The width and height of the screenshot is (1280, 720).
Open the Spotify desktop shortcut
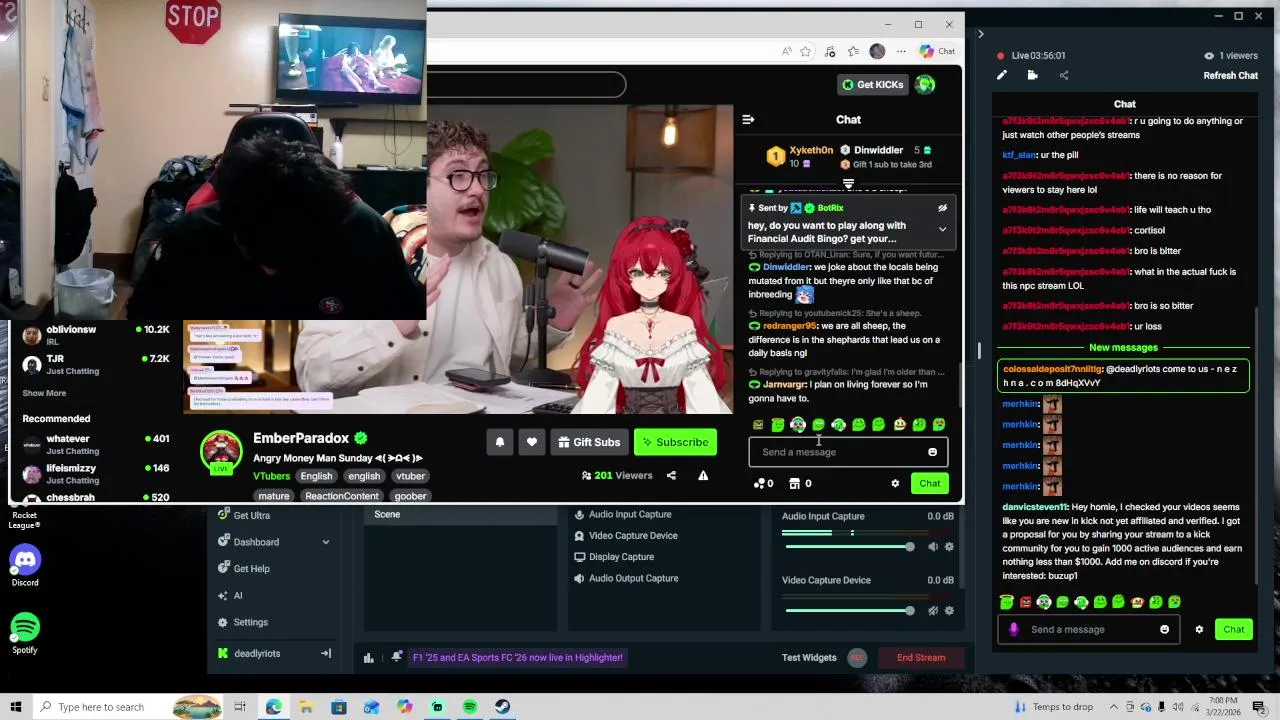point(25,634)
